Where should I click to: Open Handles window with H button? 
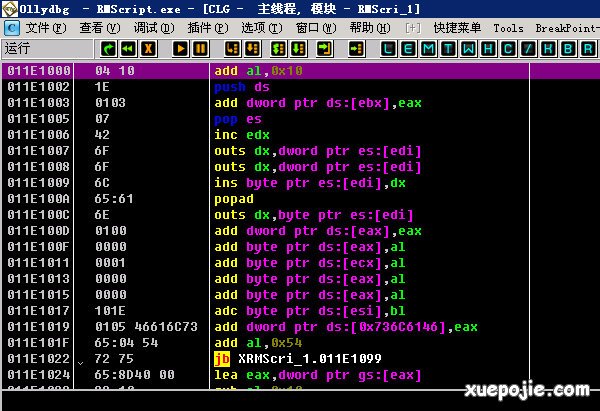pos(488,49)
